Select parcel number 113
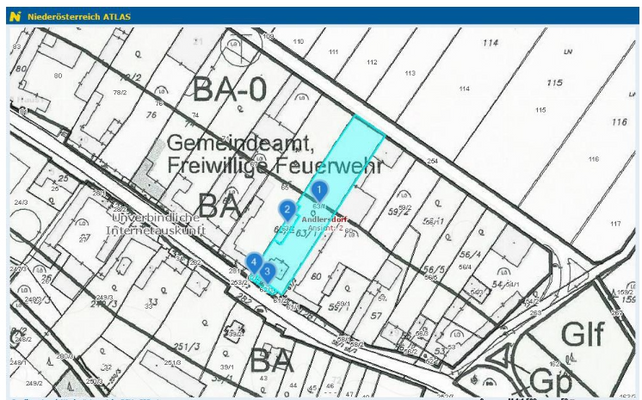The image size is (642, 400). (x=410, y=74)
